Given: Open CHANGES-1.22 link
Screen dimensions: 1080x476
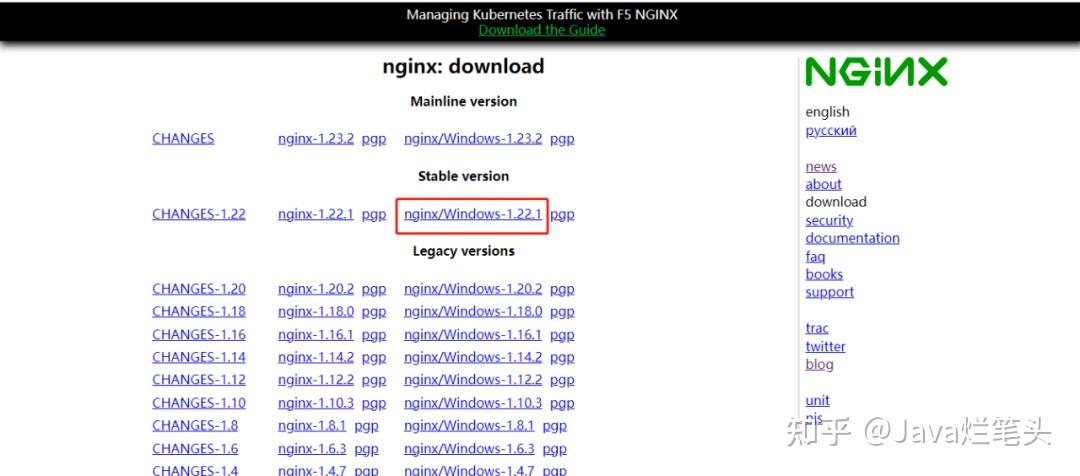Looking at the screenshot, I should coord(199,214).
